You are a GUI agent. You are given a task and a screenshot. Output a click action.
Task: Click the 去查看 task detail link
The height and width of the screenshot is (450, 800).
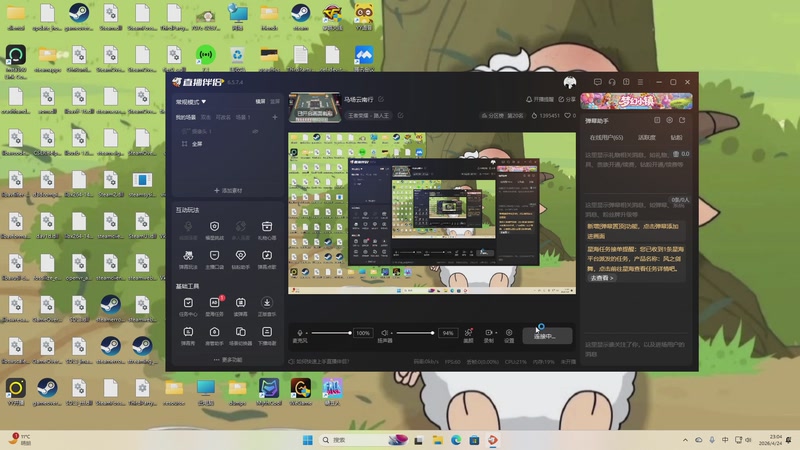click(x=602, y=278)
